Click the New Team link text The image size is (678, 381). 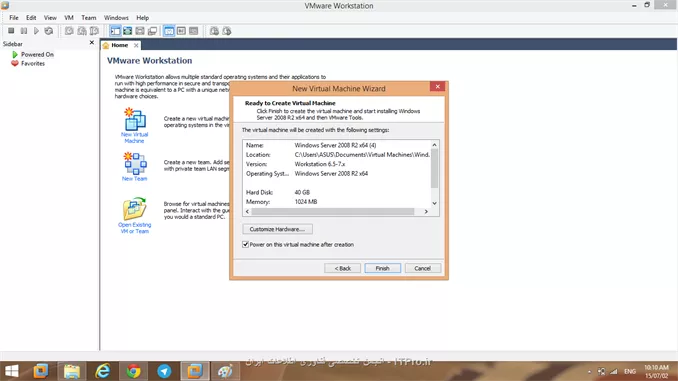pyautogui.click(x=134, y=179)
